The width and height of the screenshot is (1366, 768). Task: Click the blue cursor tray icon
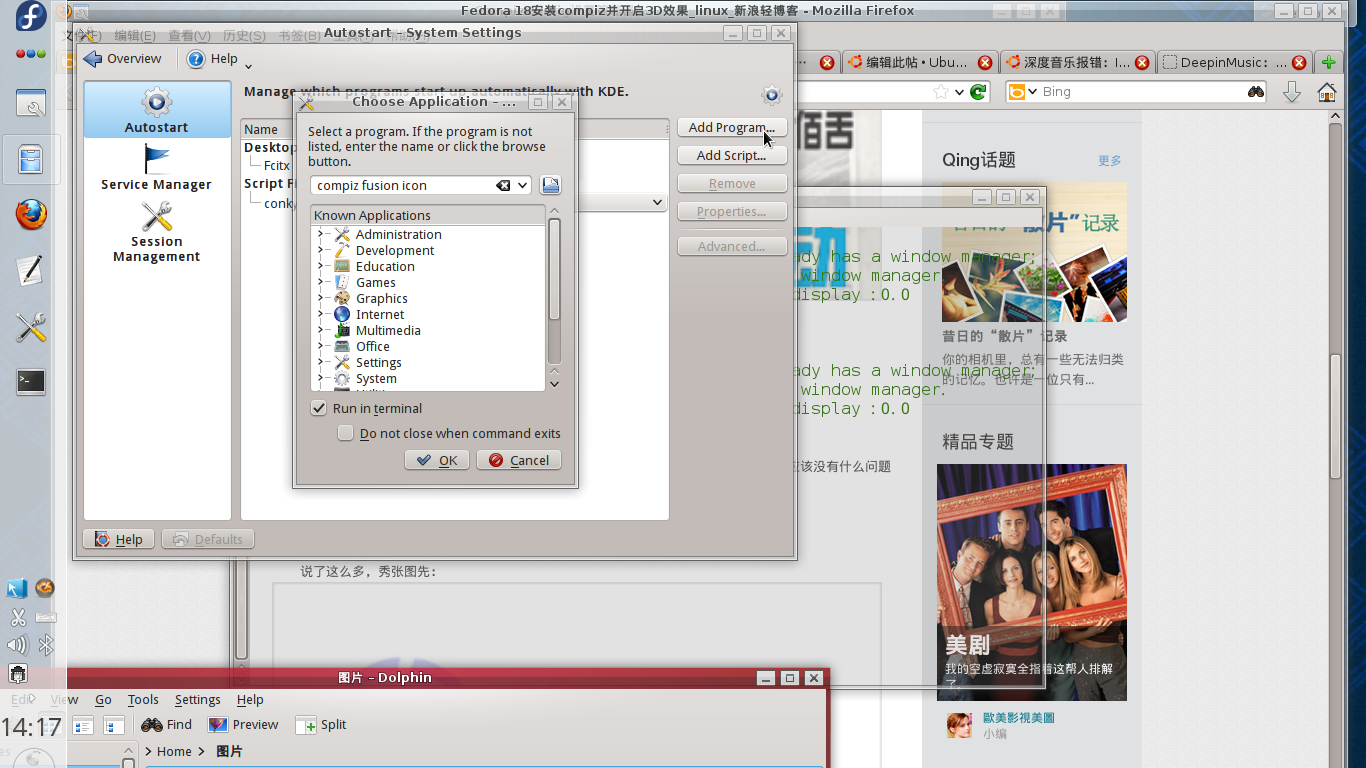(x=17, y=589)
